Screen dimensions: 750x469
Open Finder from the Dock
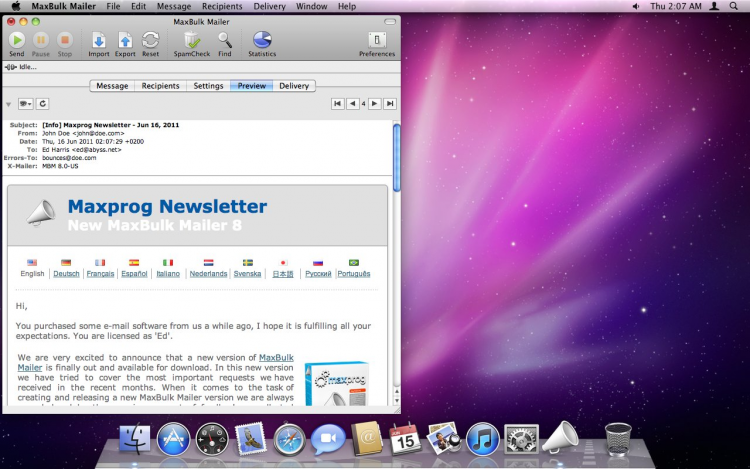(x=134, y=438)
